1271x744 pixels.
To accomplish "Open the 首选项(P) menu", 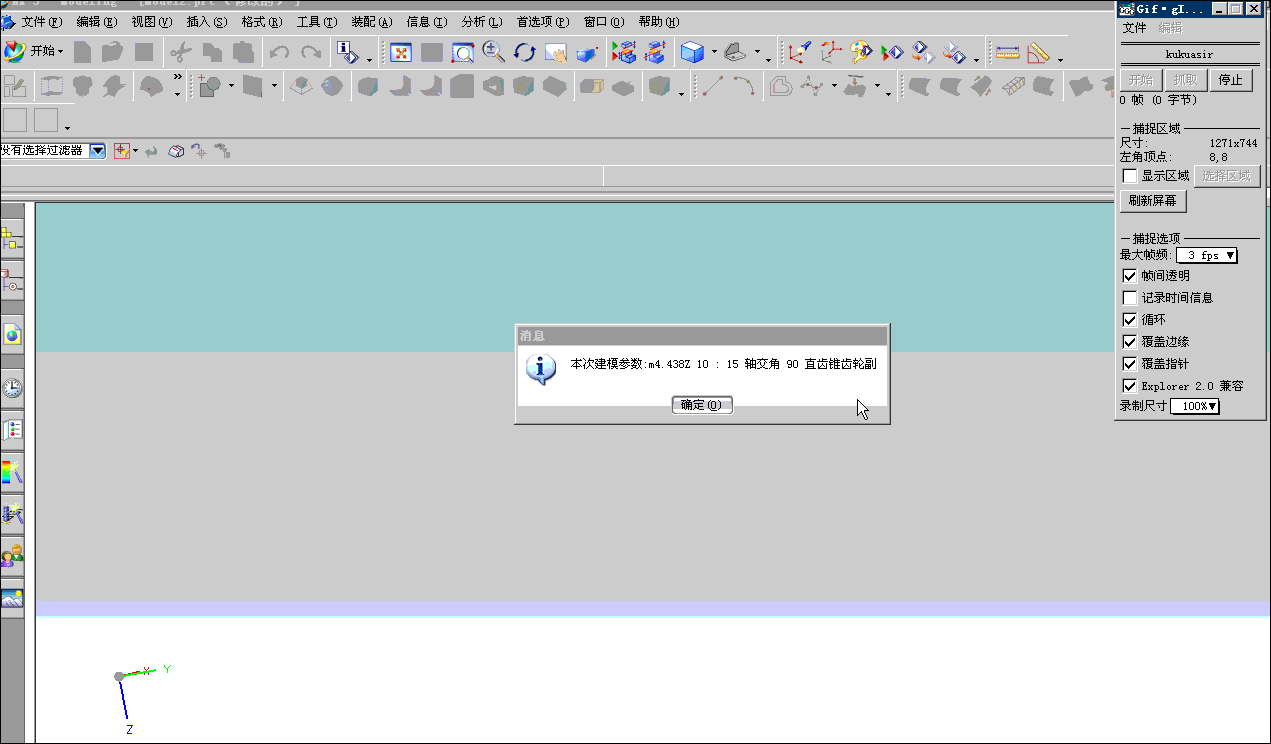I will (x=543, y=21).
